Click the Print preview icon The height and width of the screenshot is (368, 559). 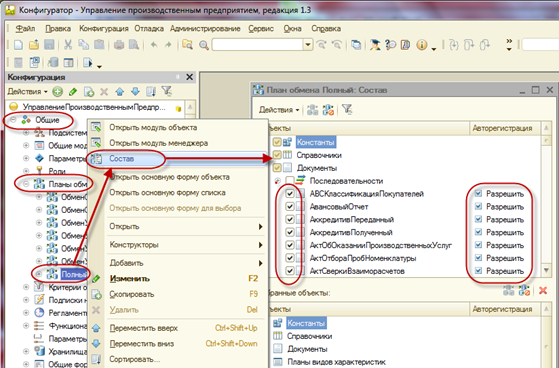[x=134, y=45]
